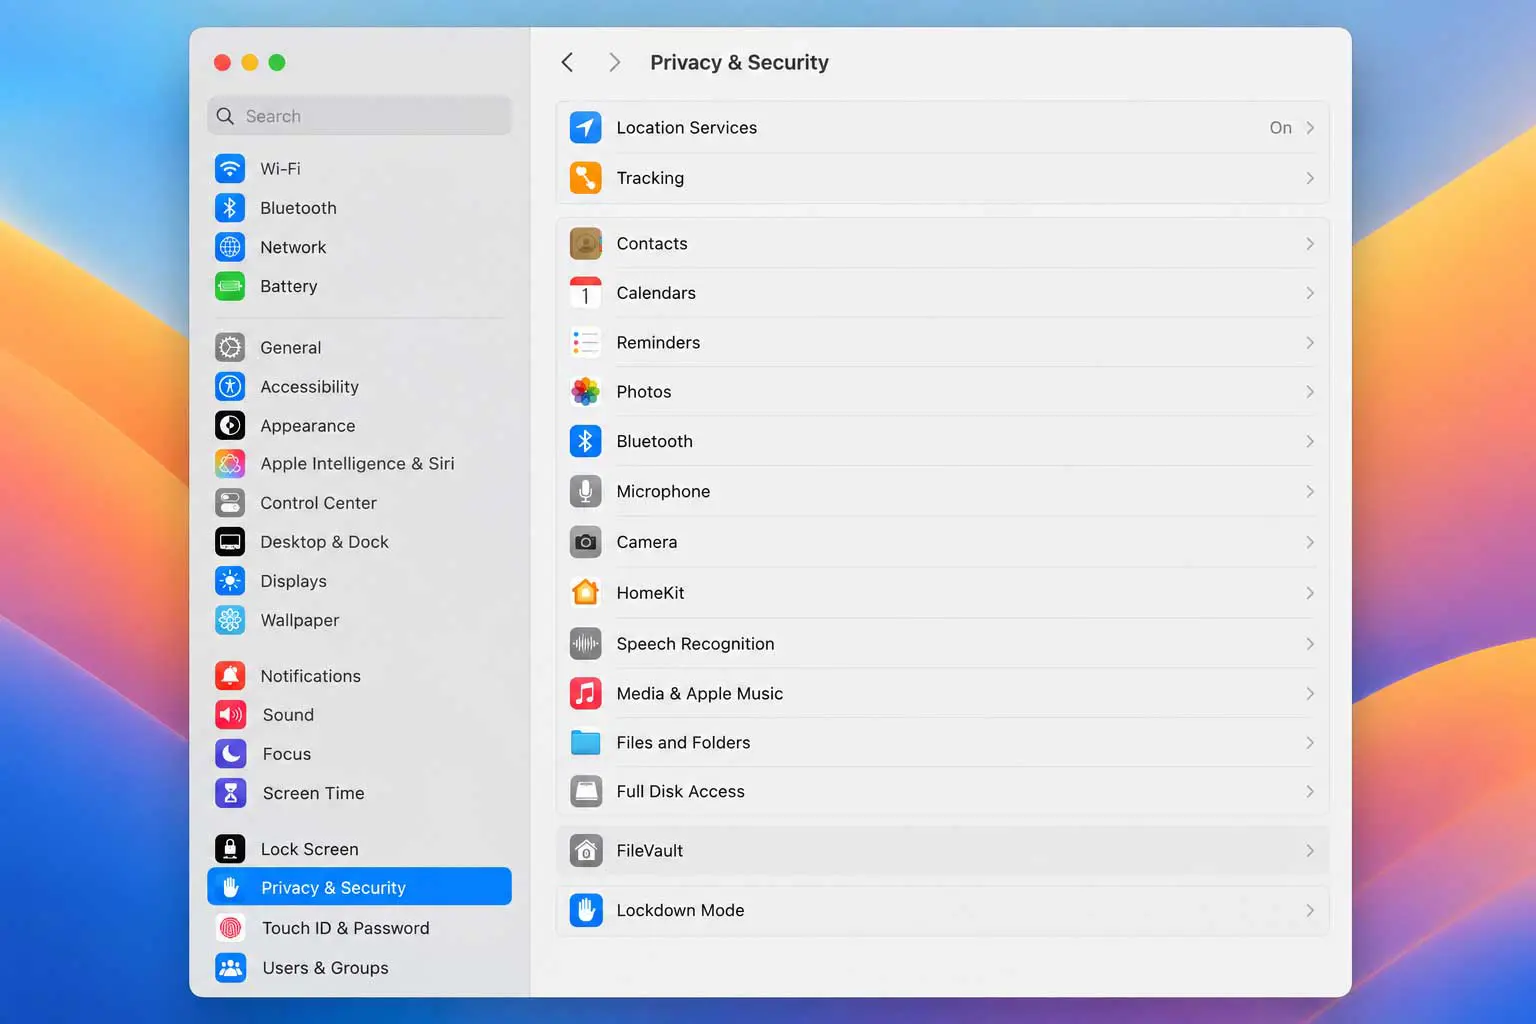The width and height of the screenshot is (1536, 1024).
Task: Open Apple Intelligence & Siri settings
Action: [359, 463]
